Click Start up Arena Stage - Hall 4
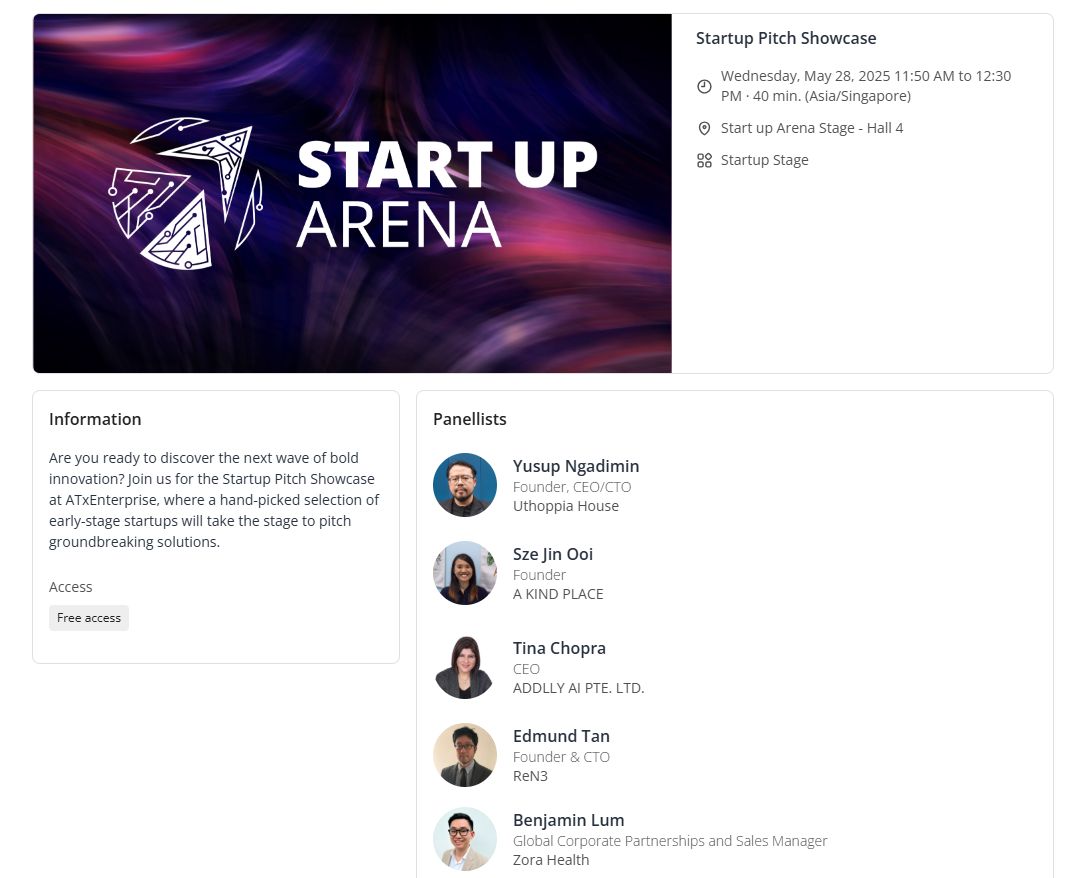The image size is (1080, 878). tap(811, 128)
